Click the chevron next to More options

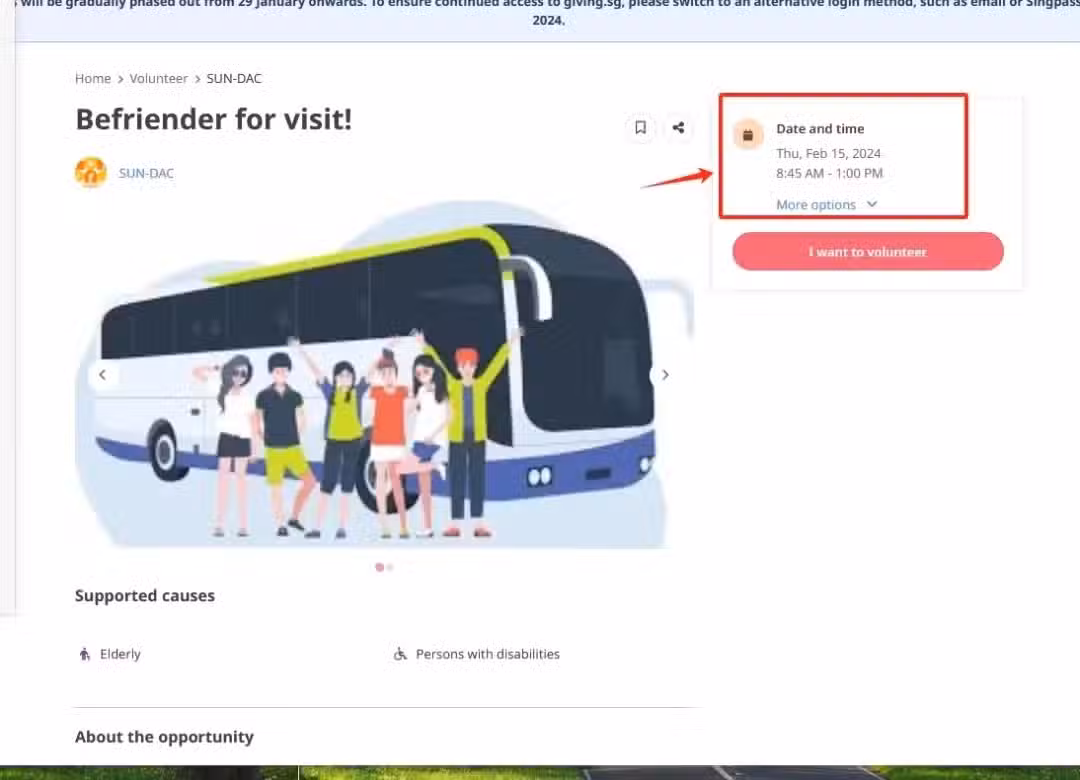[x=872, y=204]
